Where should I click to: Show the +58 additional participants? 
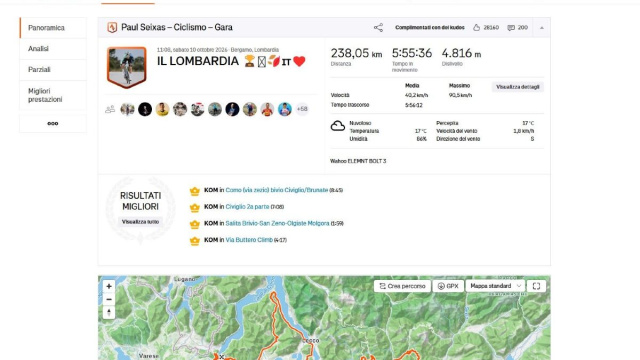point(302,109)
